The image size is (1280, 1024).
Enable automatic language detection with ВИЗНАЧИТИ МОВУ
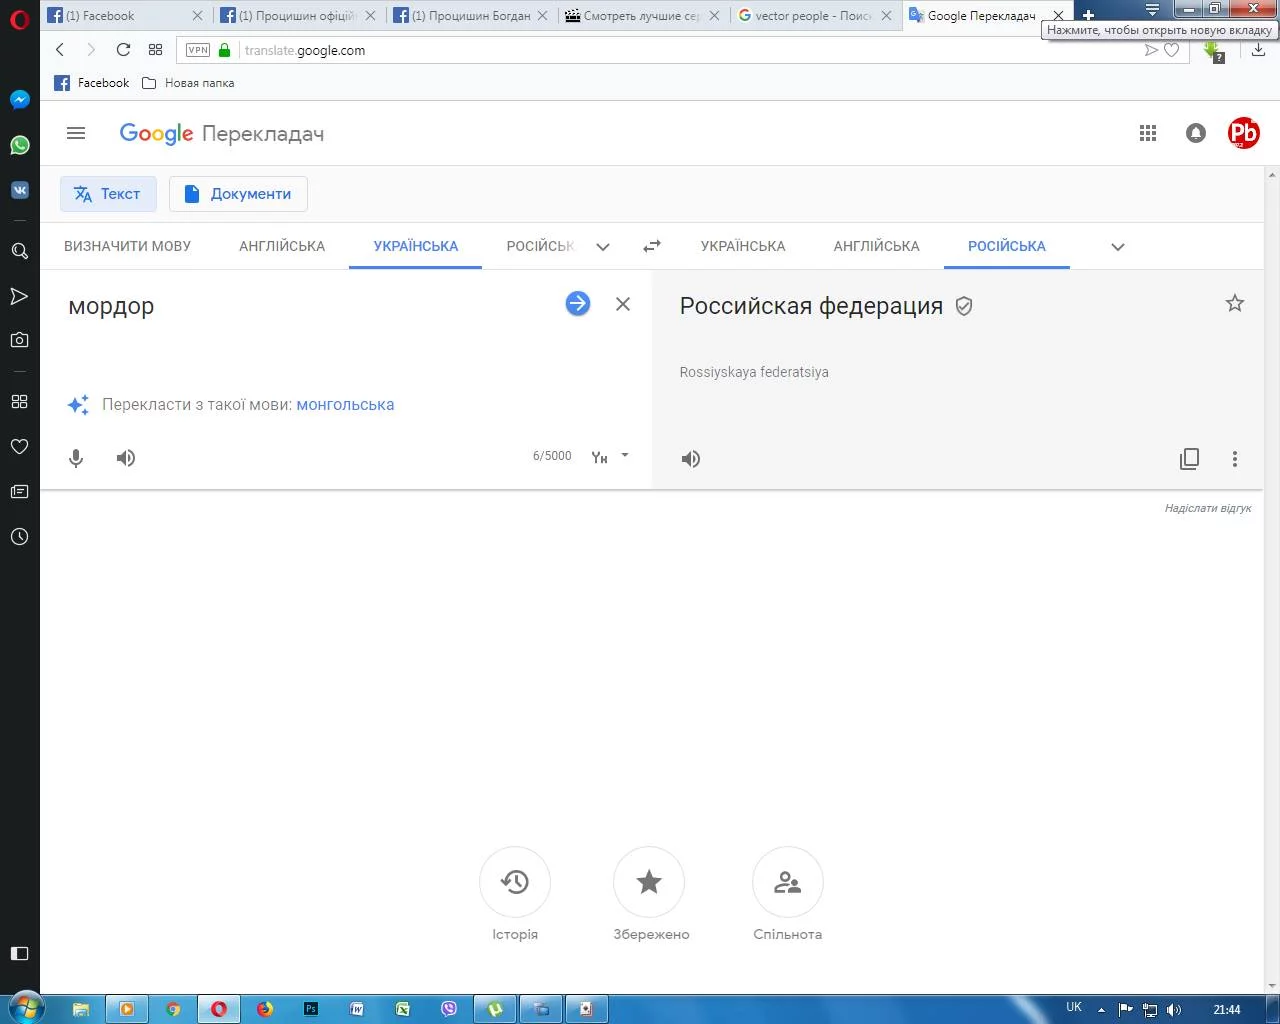[128, 245]
